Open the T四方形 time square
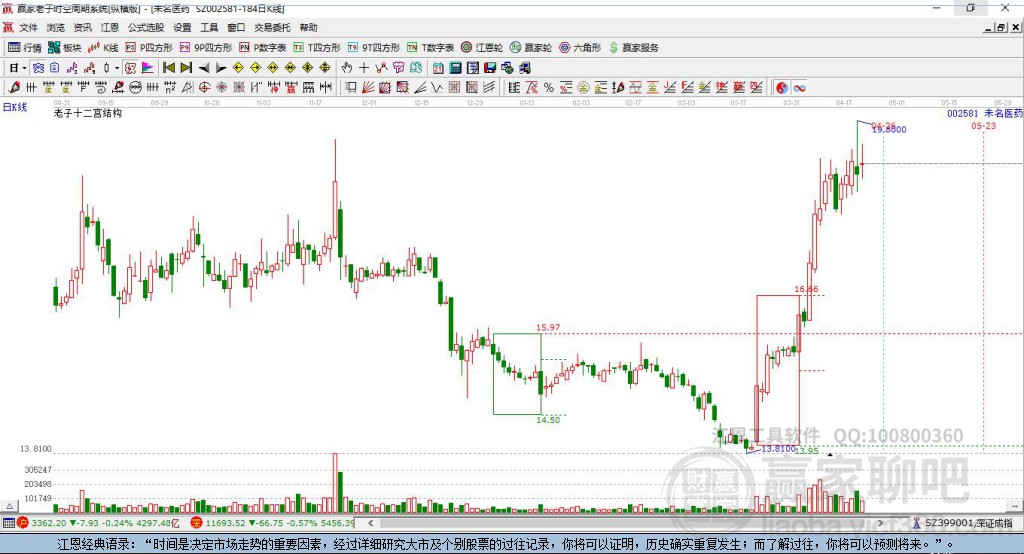This screenshot has height=554, width=1024. click(x=317, y=48)
